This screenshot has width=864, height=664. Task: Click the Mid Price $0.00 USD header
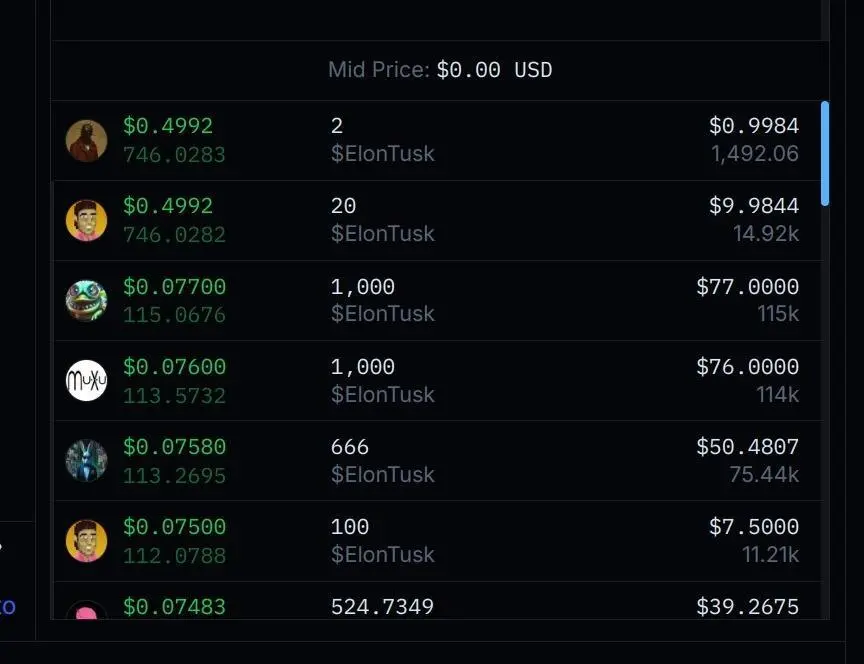[440, 70]
